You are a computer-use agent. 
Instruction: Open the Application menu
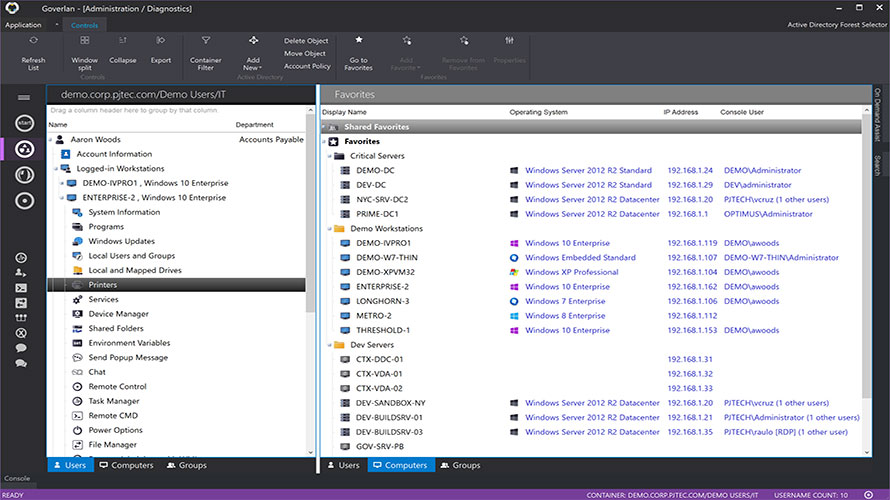pyautogui.click(x=23, y=25)
